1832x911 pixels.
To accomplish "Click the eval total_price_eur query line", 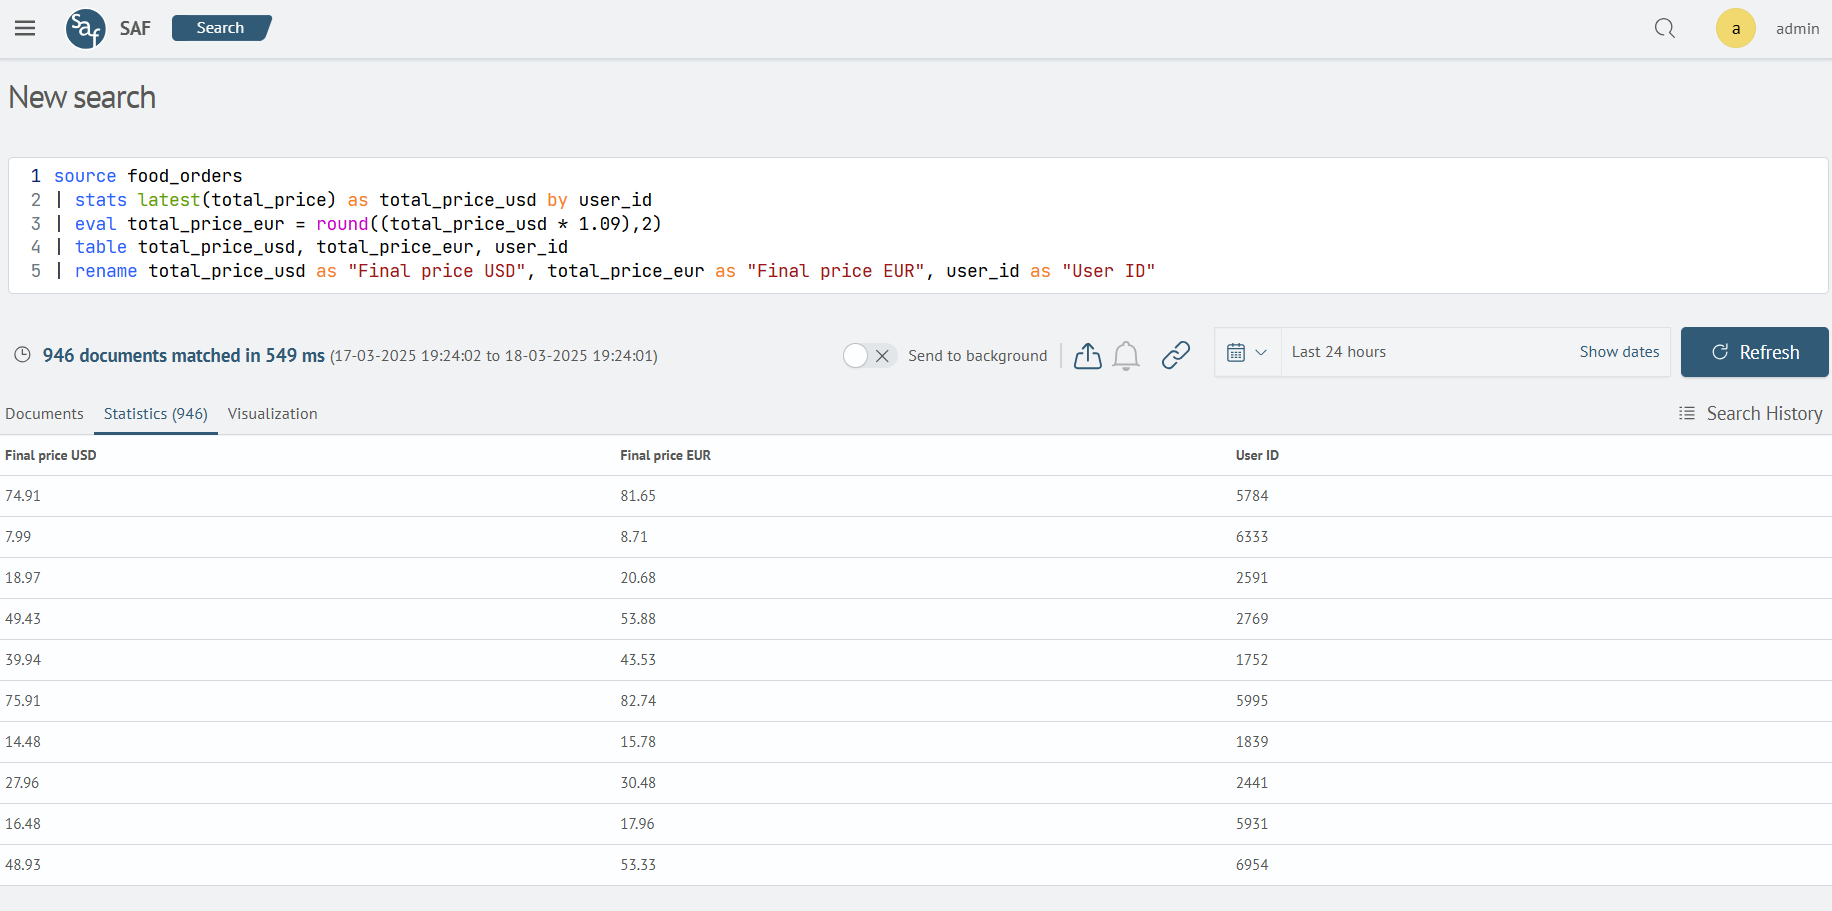I will pos(358,224).
